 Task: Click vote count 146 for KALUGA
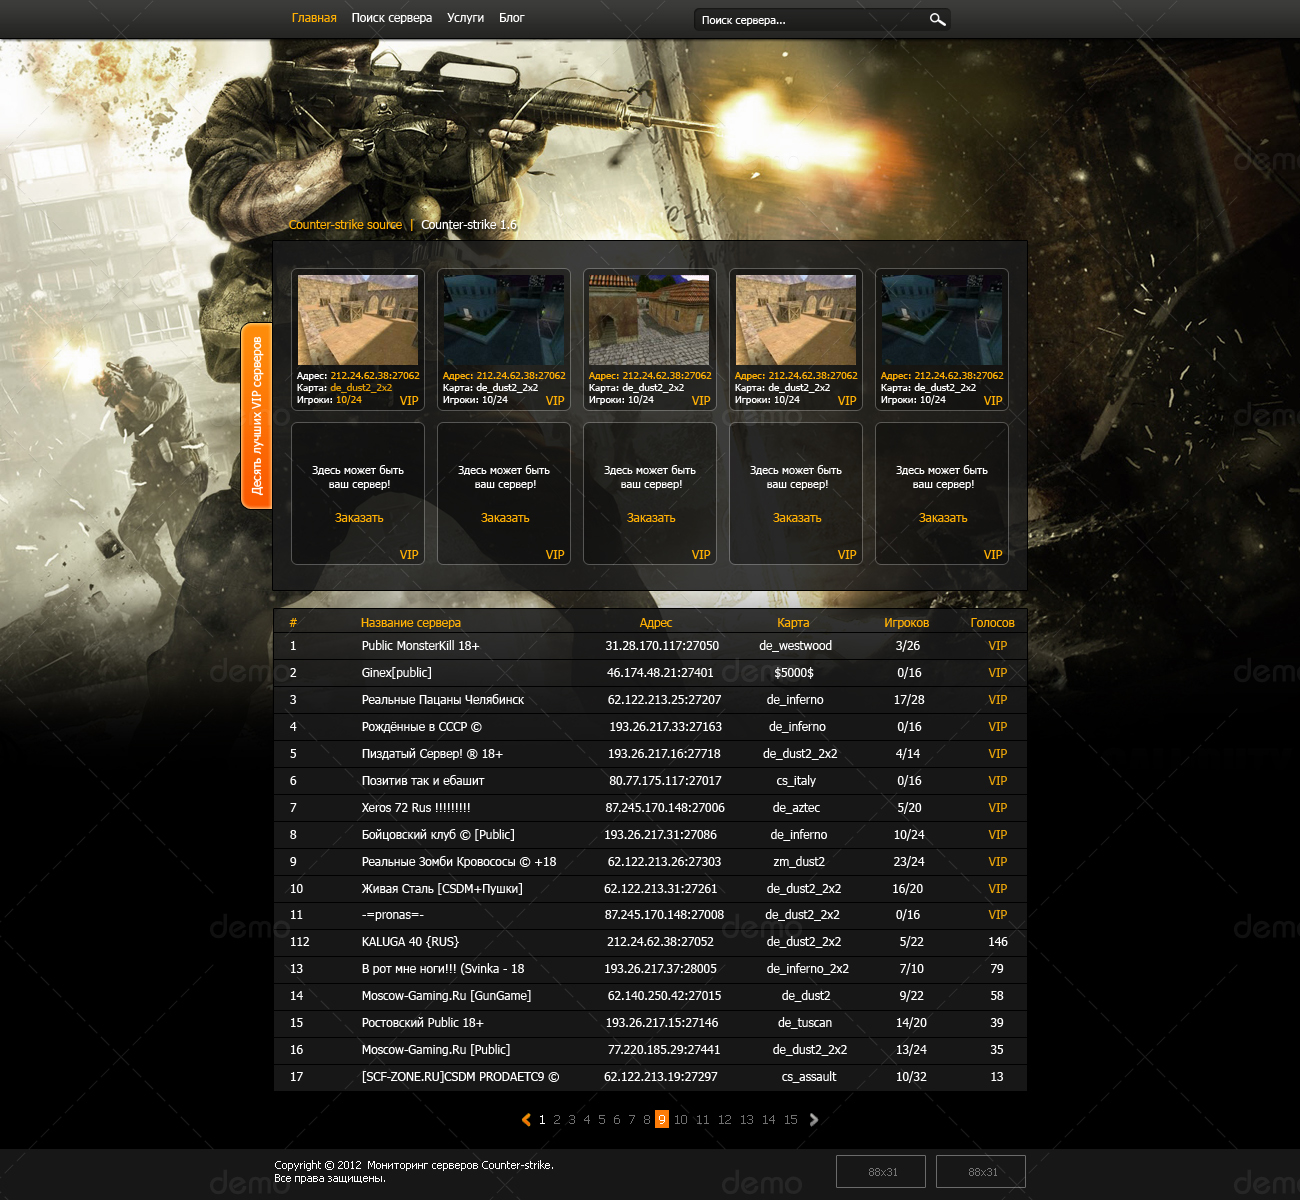(998, 942)
